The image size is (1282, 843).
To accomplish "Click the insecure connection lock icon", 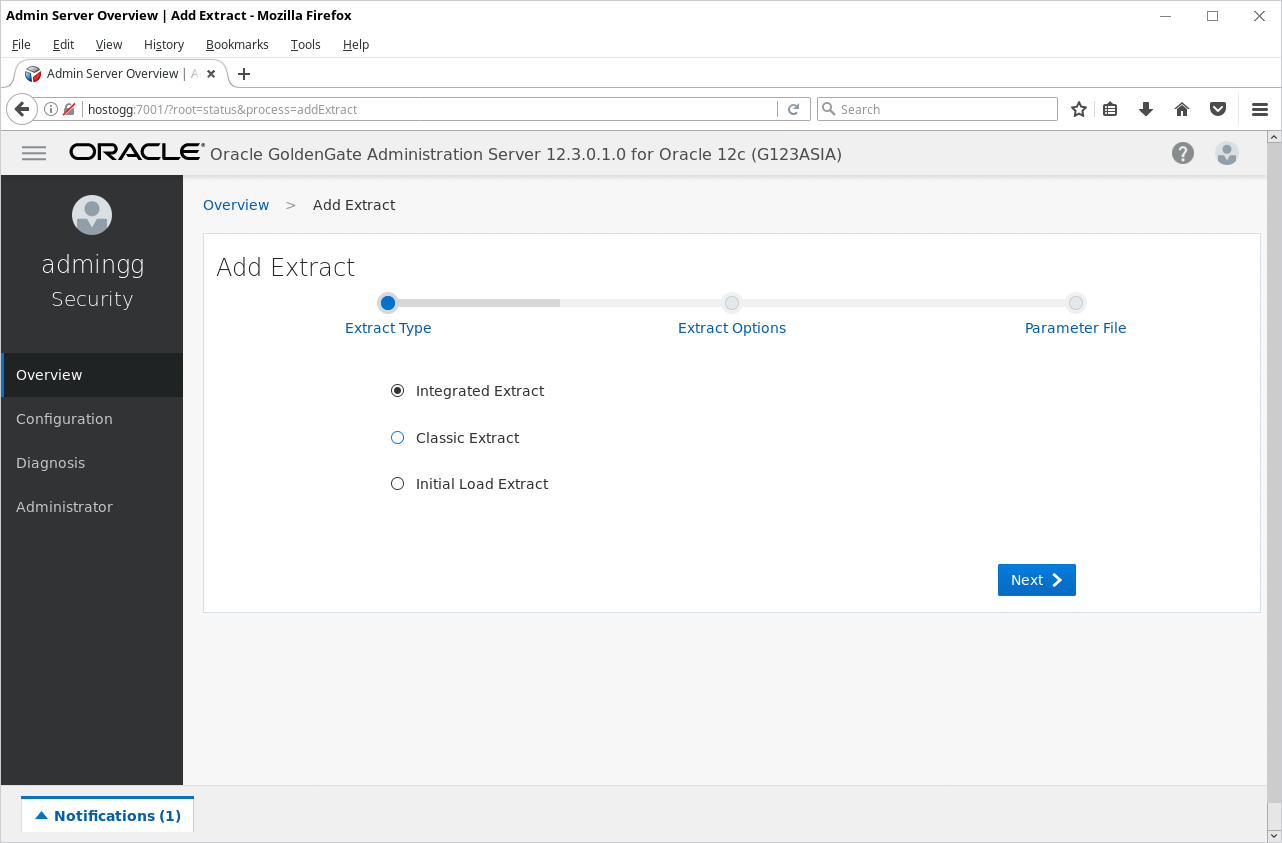I will (69, 109).
